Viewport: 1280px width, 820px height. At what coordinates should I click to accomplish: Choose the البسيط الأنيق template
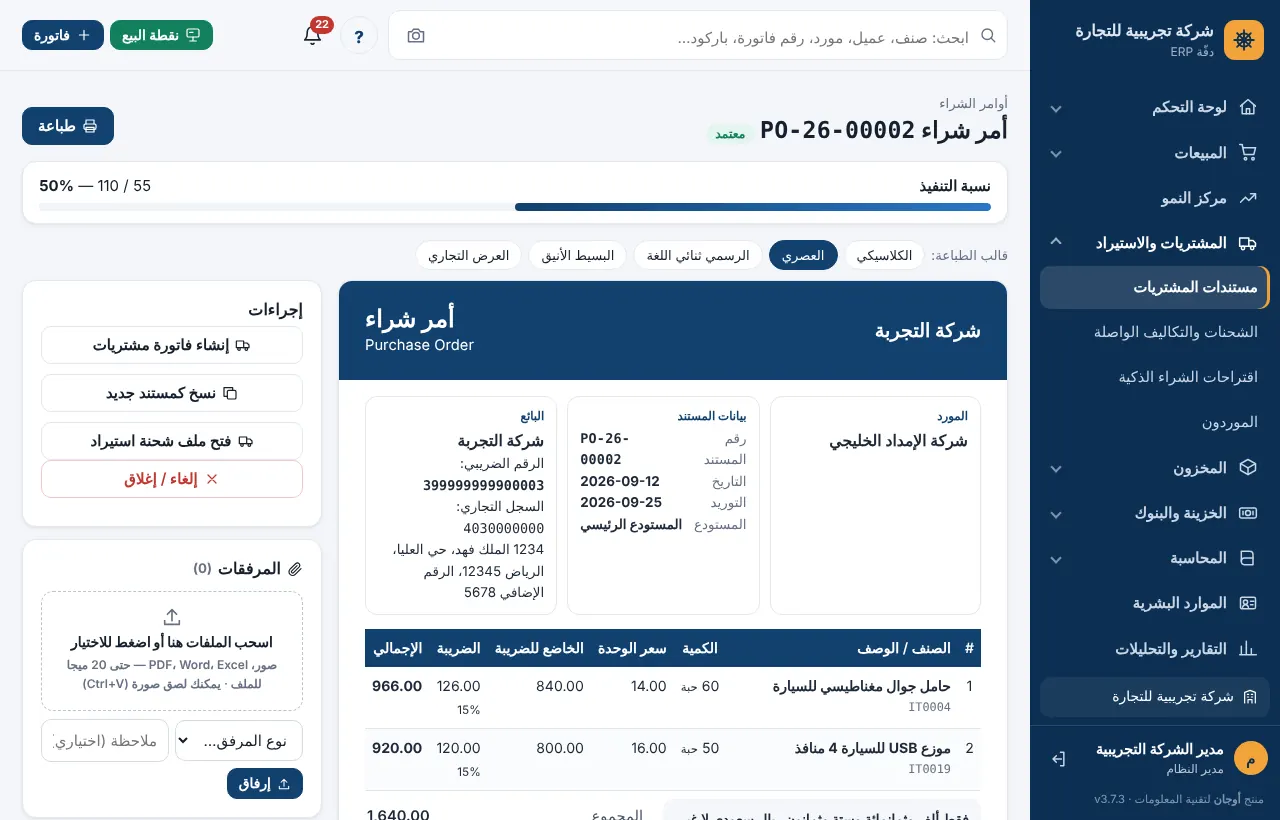pyautogui.click(x=578, y=255)
